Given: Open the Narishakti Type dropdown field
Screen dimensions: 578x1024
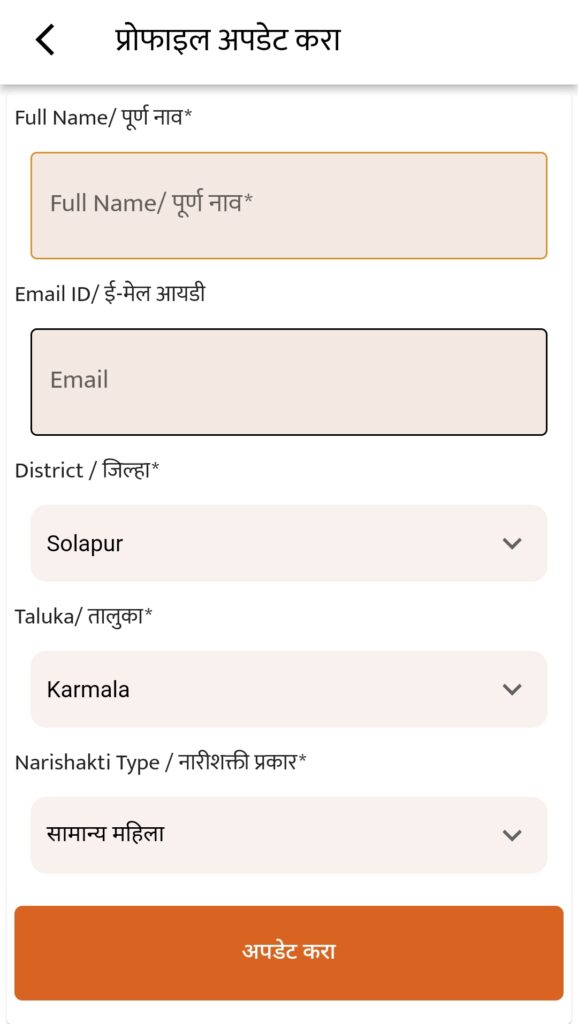Looking at the screenshot, I should [x=289, y=835].
